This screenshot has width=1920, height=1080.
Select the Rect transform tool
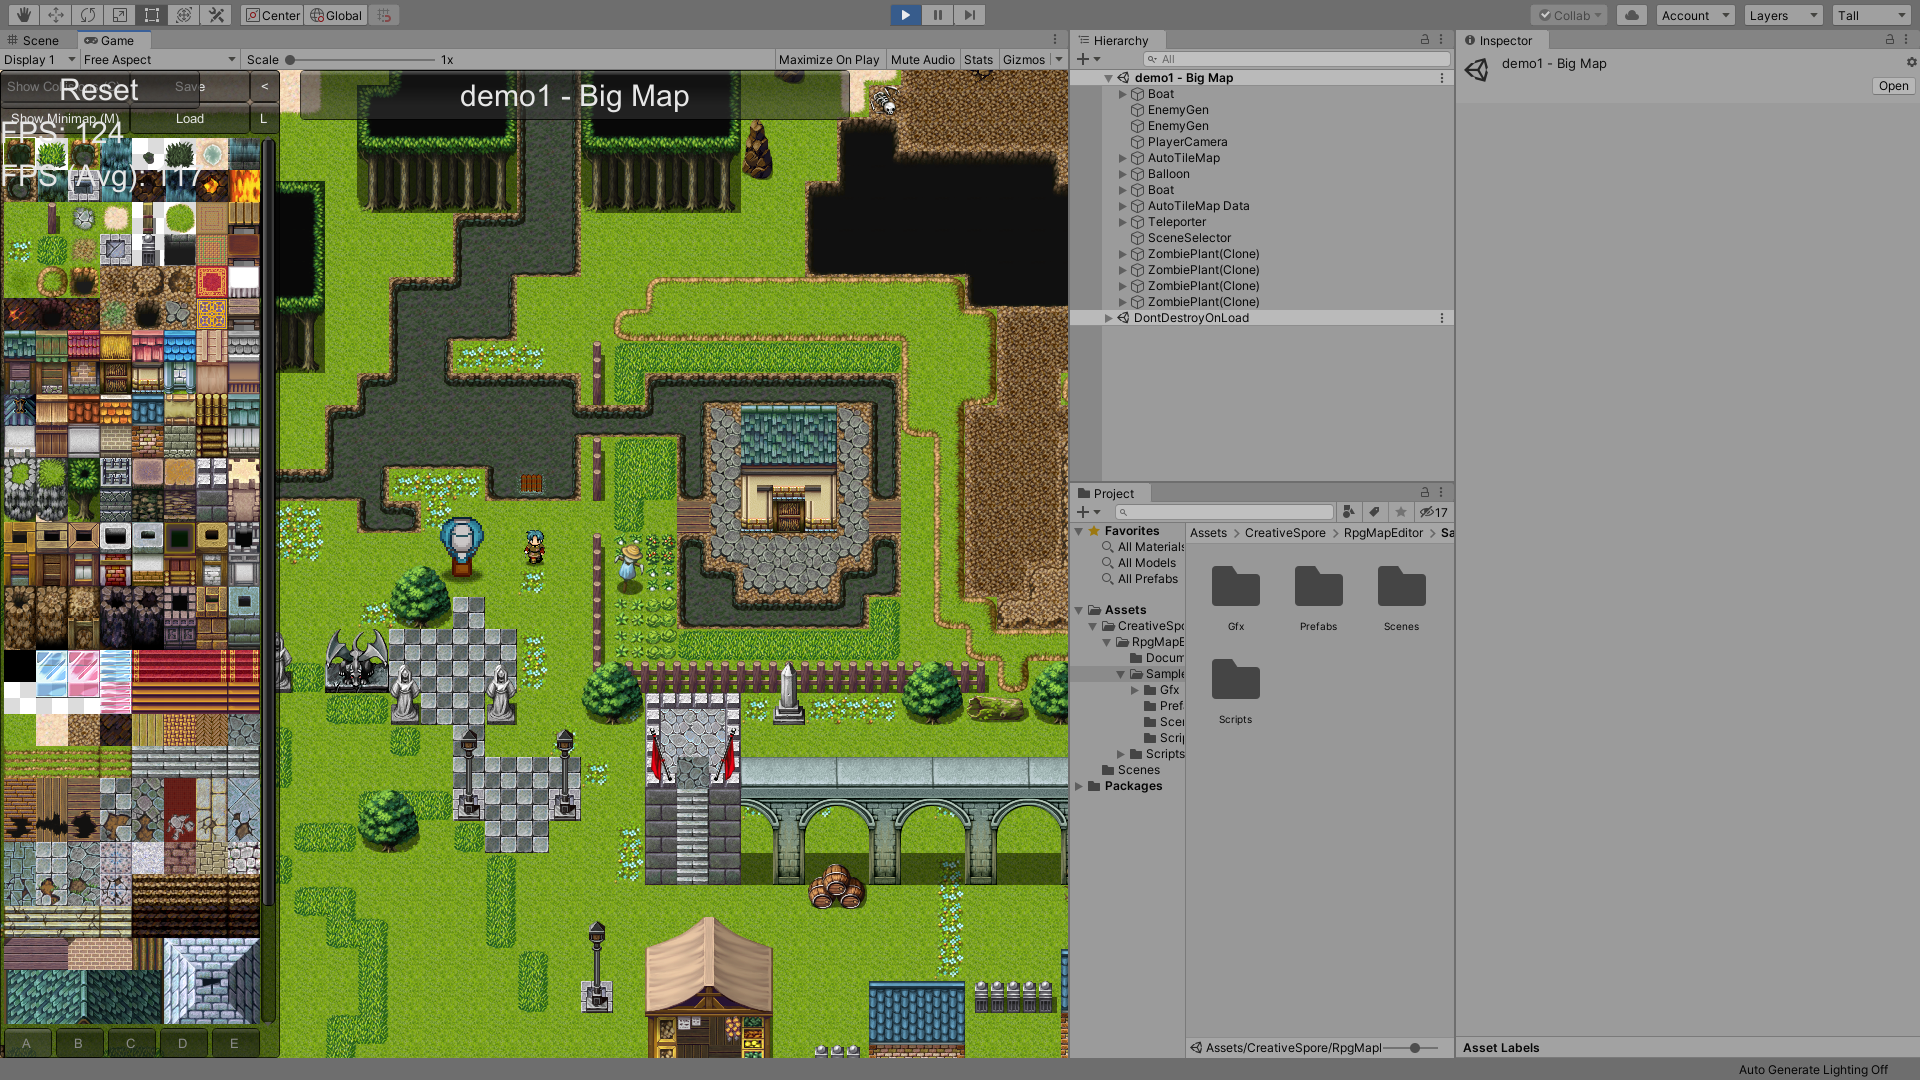click(x=151, y=15)
